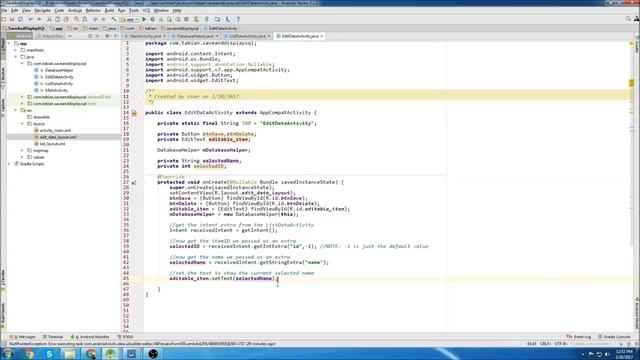Click the yellow warning marker on editor stripe
Viewport: 640px width, 360px height.
pyautogui.click(x=631, y=83)
